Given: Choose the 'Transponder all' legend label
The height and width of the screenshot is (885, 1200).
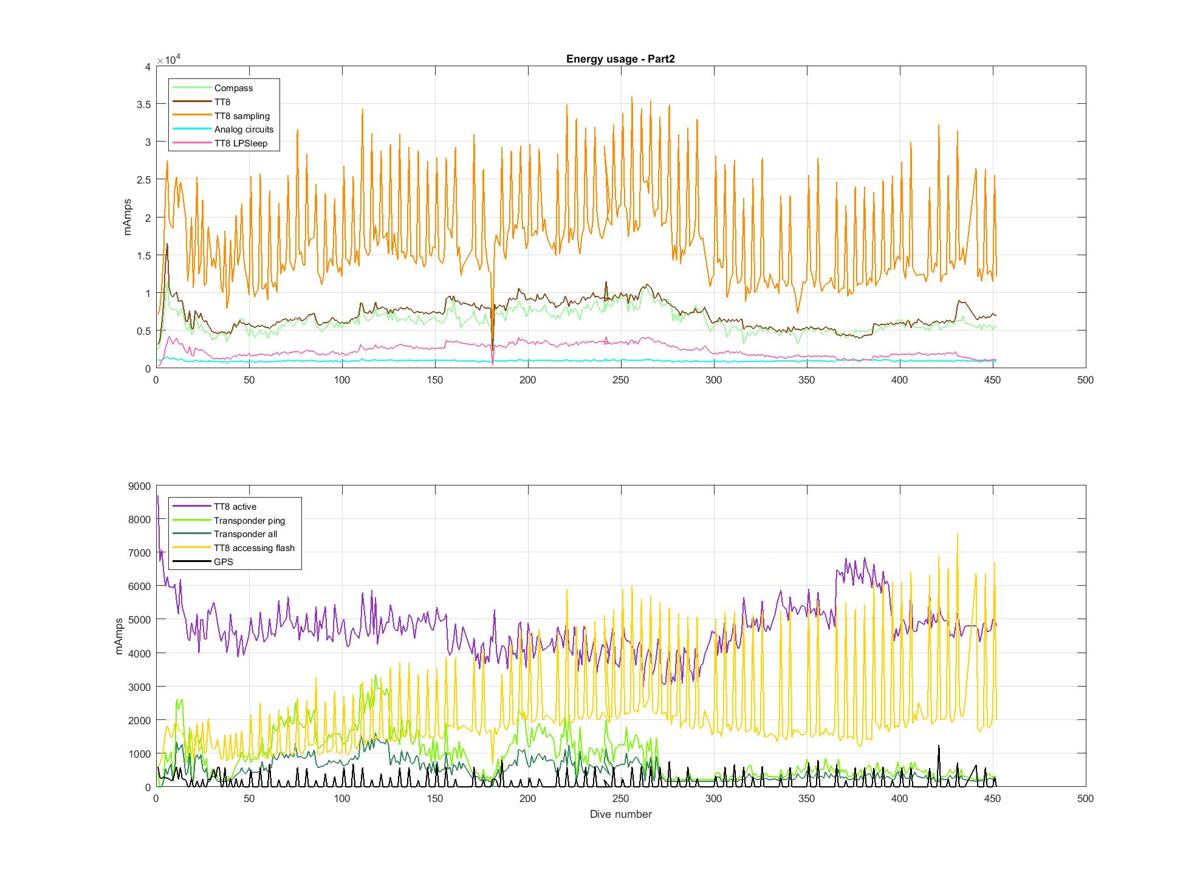Looking at the screenshot, I should click(246, 535).
